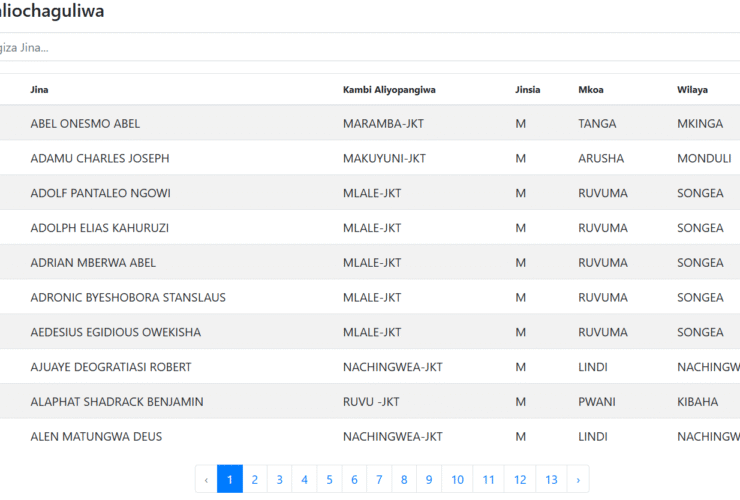Jump to page 7
Image resolution: width=740 pixels, height=500 pixels.
[x=379, y=480]
